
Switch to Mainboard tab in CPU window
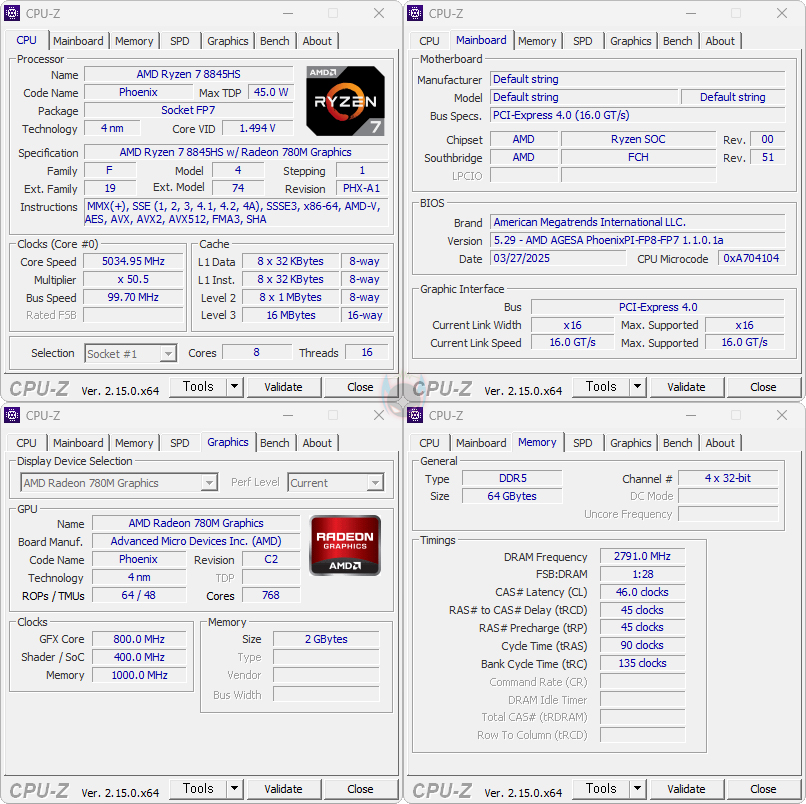point(78,41)
